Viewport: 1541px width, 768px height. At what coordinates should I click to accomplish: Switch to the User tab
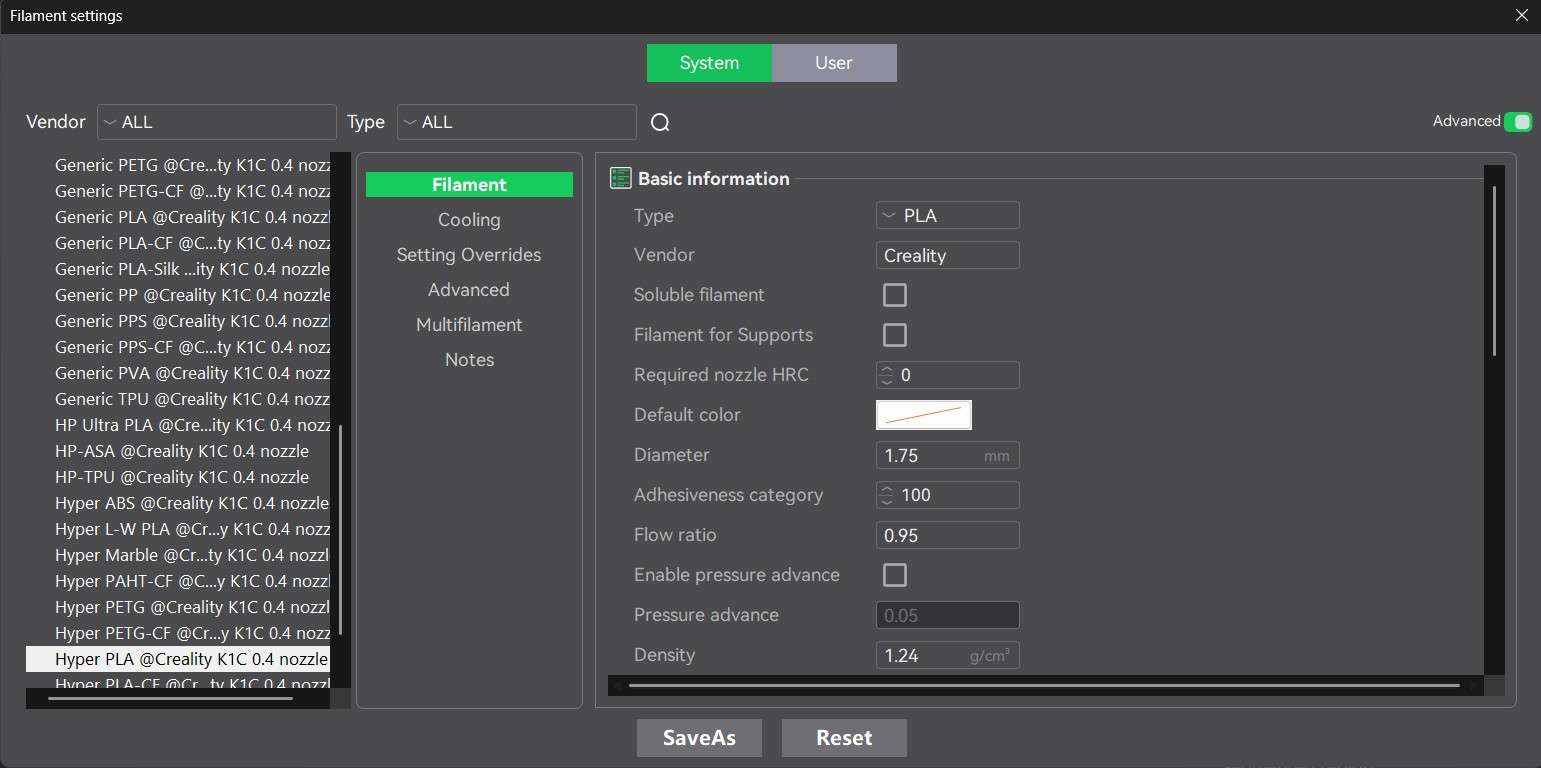833,62
